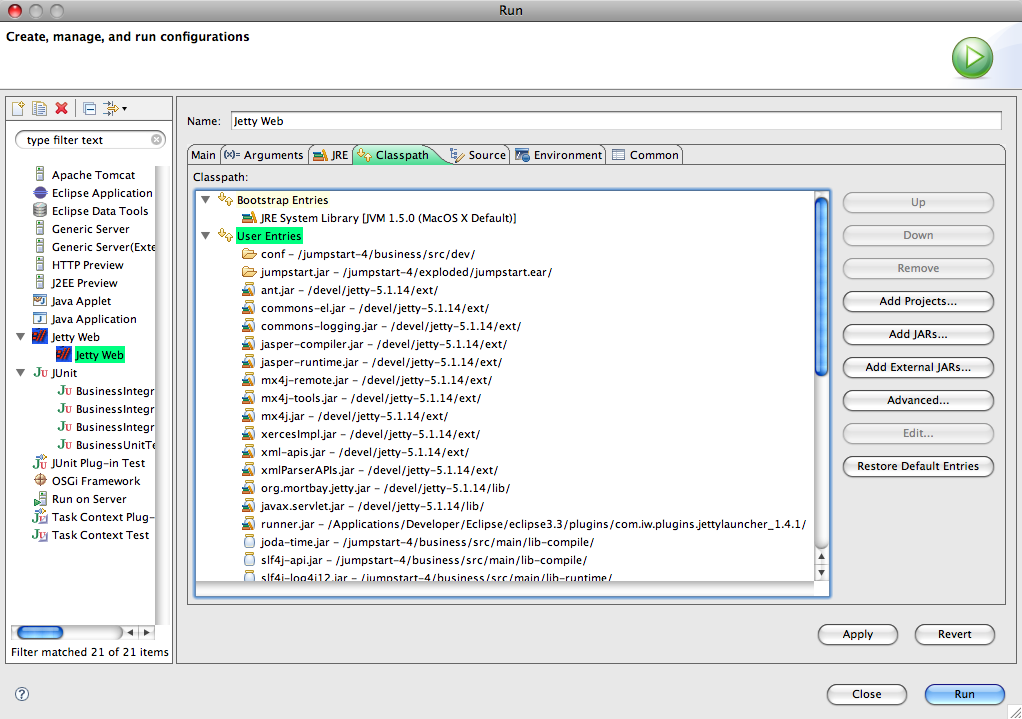Click the classpath list vertical scrollbar thumb

click(x=821, y=286)
